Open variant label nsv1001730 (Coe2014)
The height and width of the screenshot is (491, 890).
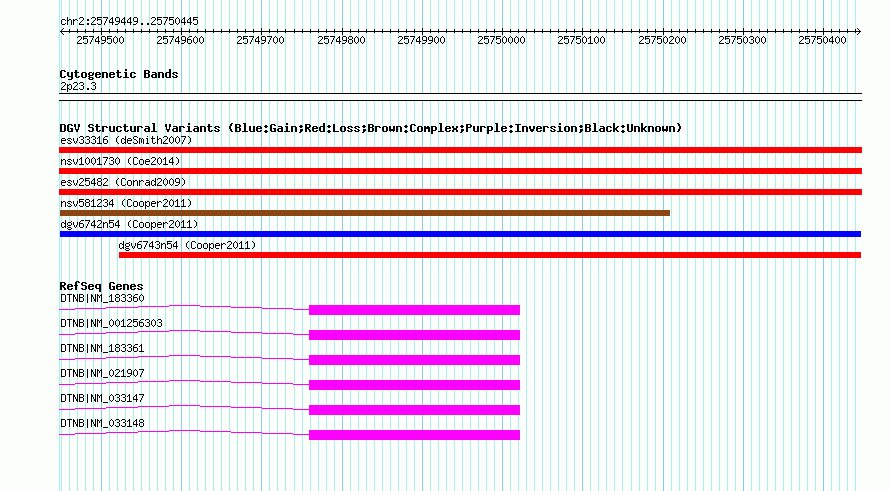(x=120, y=161)
